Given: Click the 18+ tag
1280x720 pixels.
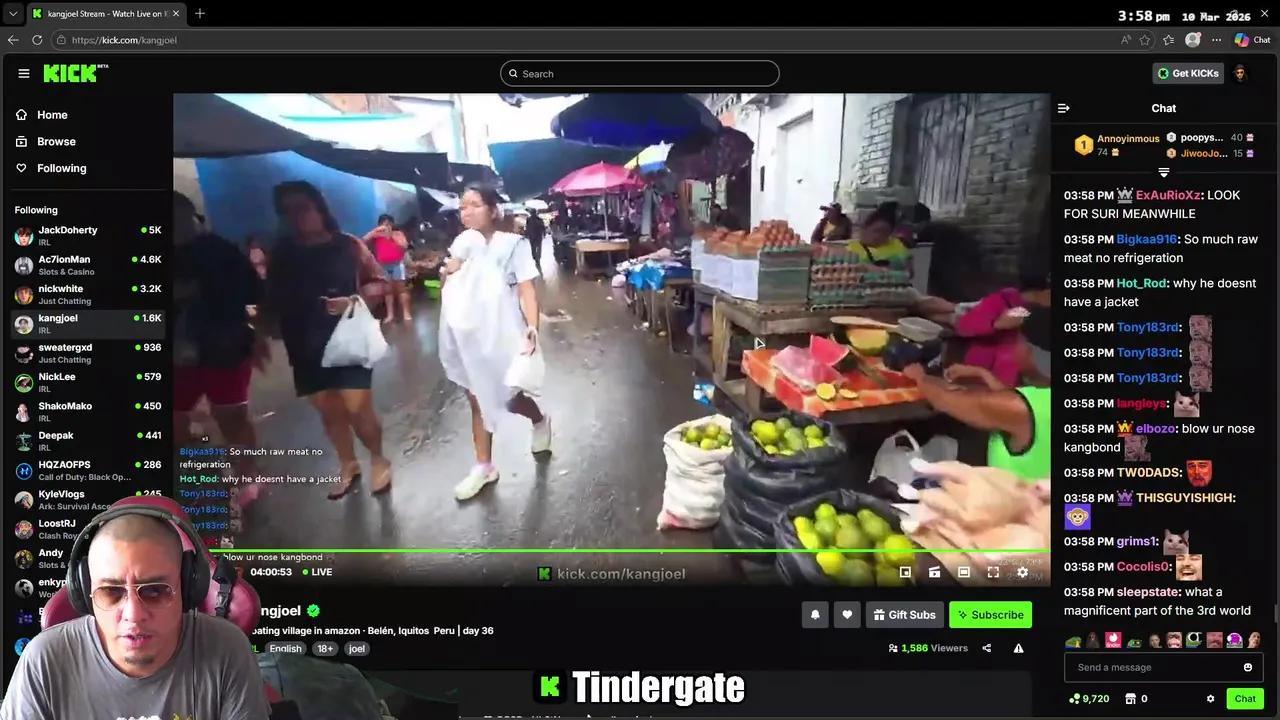Looking at the screenshot, I should coord(325,649).
